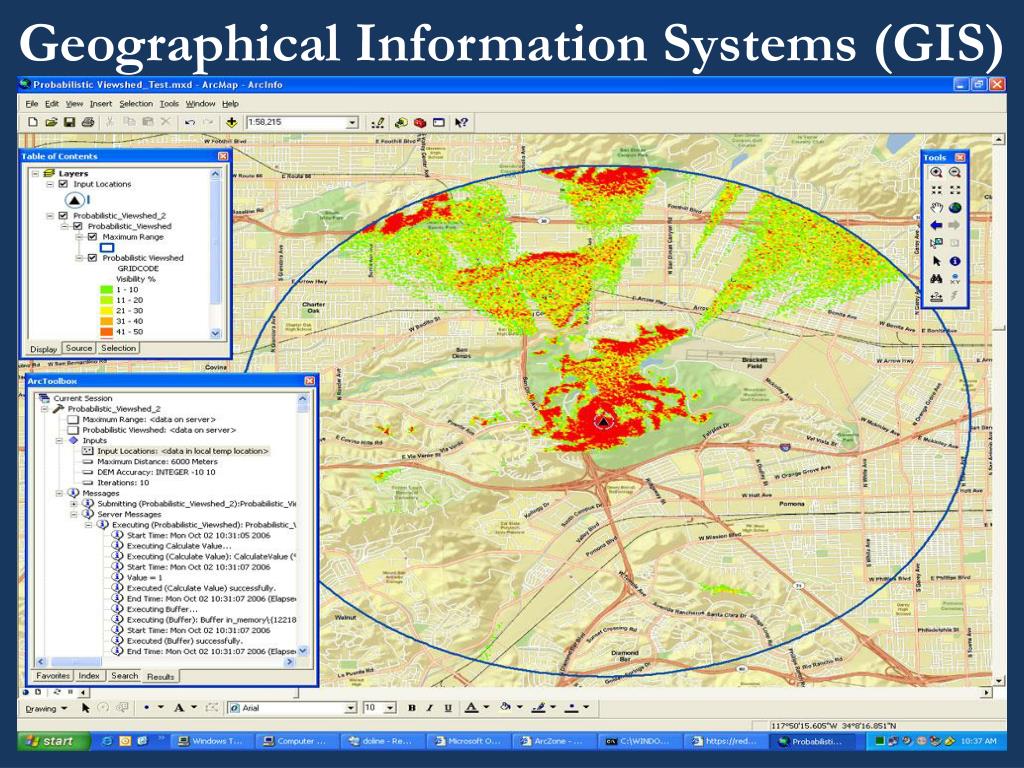This screenshot has height=768, width=1024.
Task: Click the green 1 - 10 visibility swatch
Action: [106, 289]
